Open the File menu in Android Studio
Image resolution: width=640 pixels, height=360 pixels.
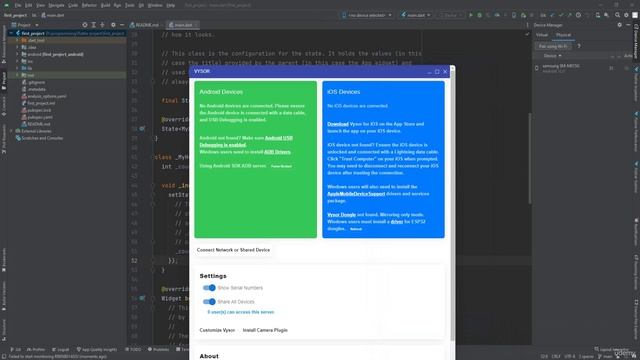pos(18,5)
